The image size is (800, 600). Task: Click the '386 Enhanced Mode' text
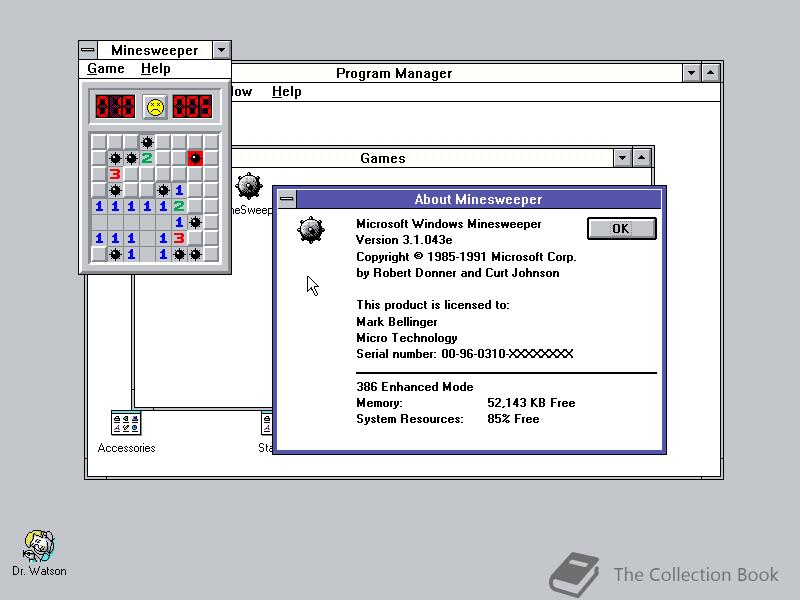[415, 387]
